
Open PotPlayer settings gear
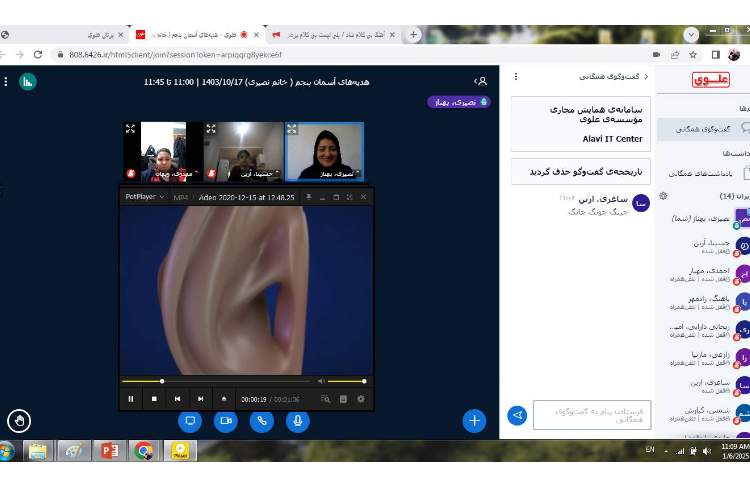pos(361,399)
